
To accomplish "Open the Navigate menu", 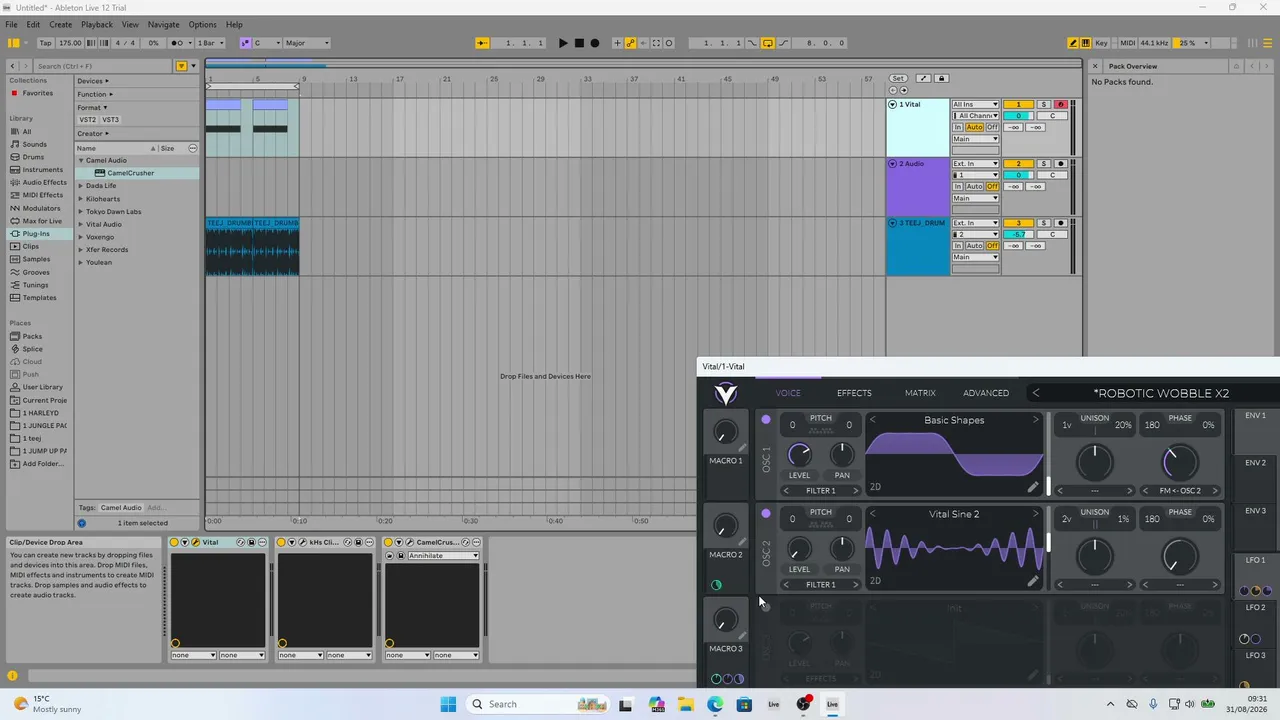I will (163, 24).
